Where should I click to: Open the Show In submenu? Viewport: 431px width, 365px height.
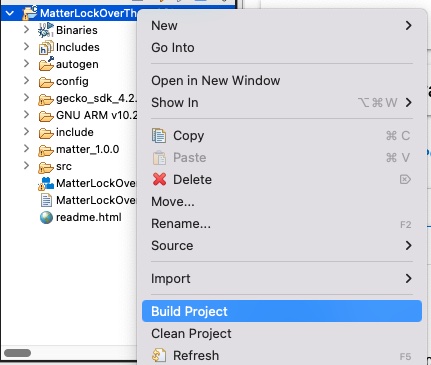click(282, 103)
